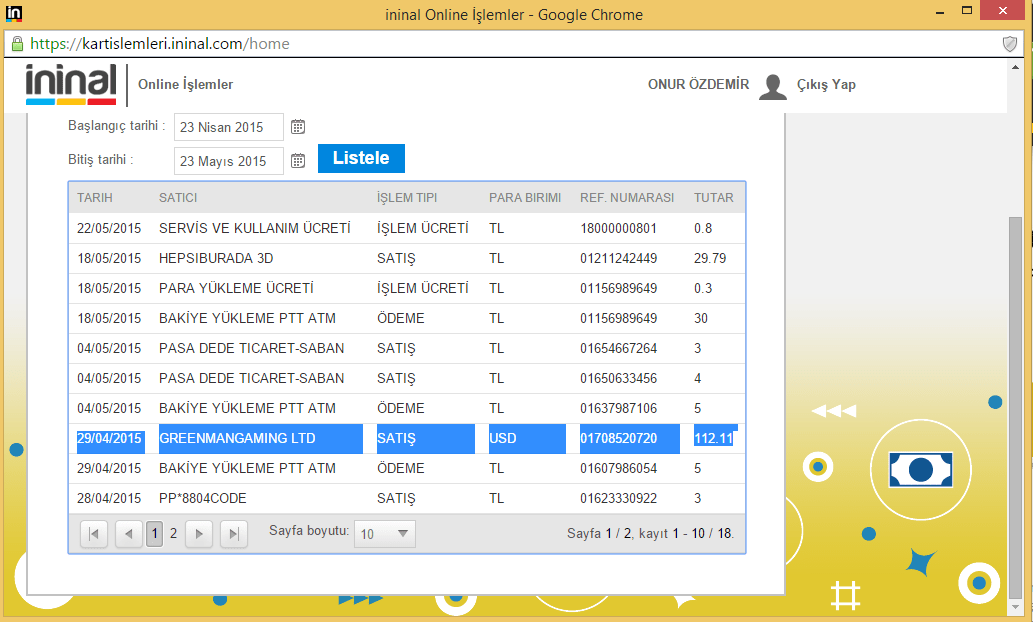
Task: Select page 2 in pagination
Action: 173,534
